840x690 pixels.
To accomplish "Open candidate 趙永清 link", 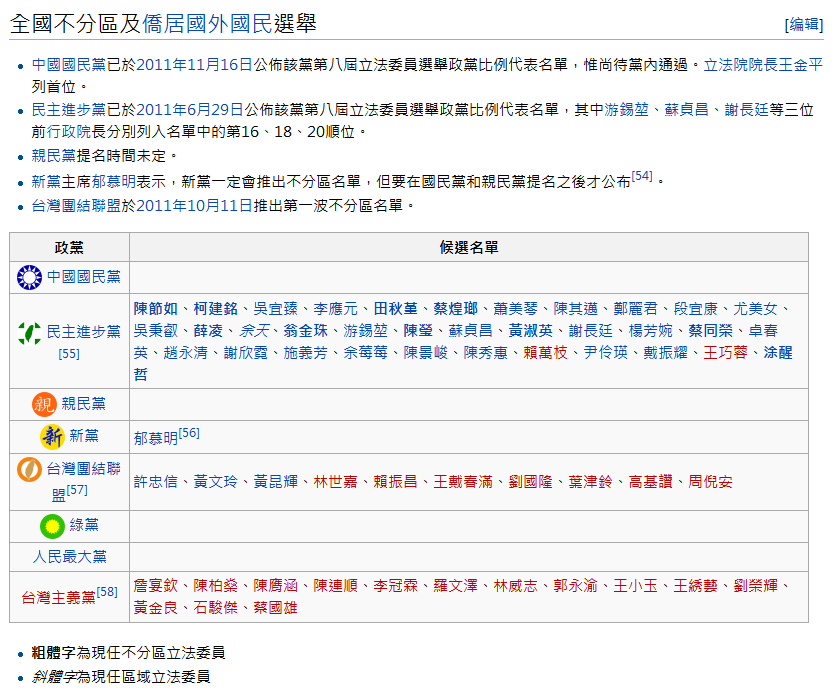I will pos(186,353).
